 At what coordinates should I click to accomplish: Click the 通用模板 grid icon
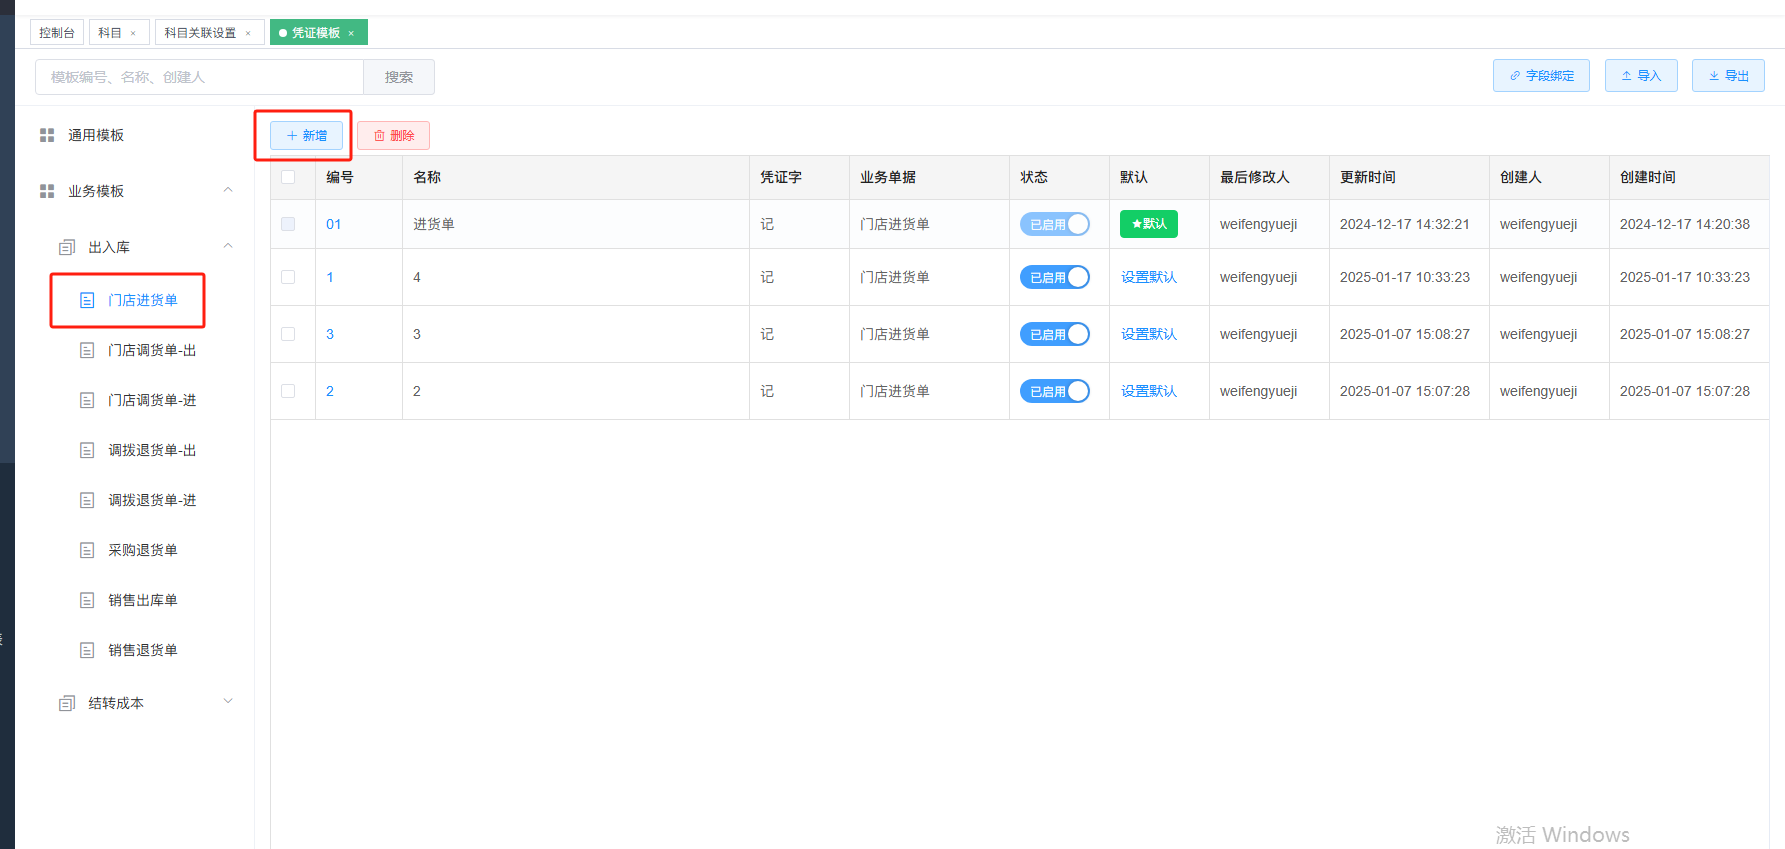pos(47,135)
